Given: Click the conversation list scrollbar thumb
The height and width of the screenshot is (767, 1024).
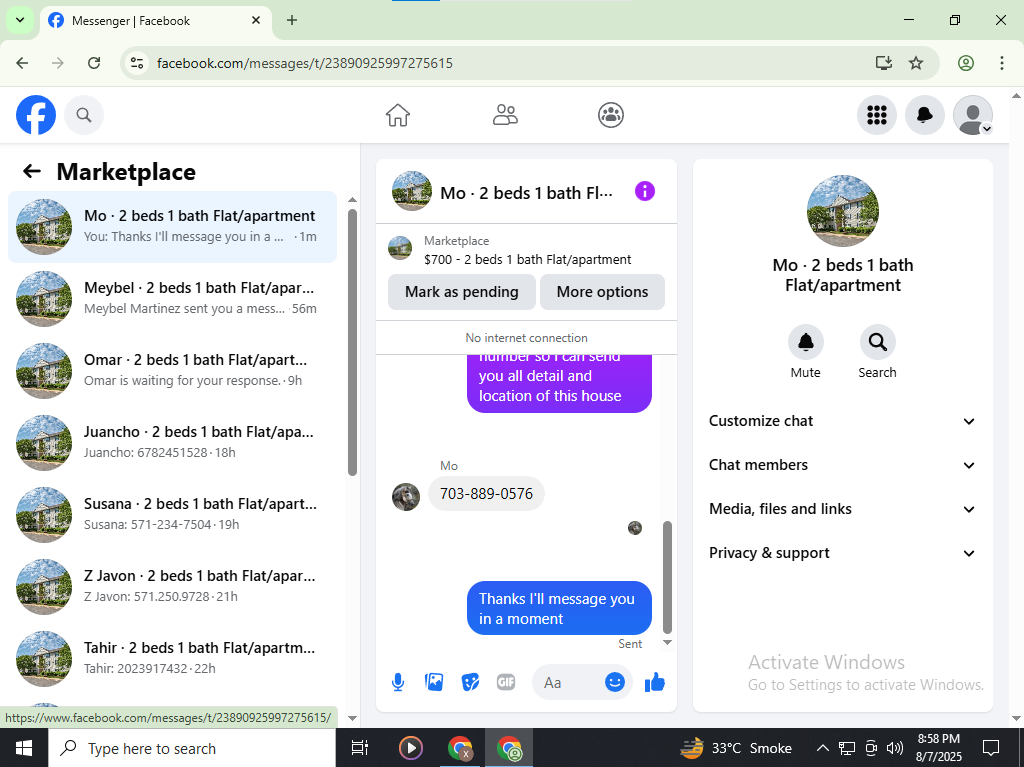Looking at the screenshot, I should pyautogui.click(x=353, y=342).
